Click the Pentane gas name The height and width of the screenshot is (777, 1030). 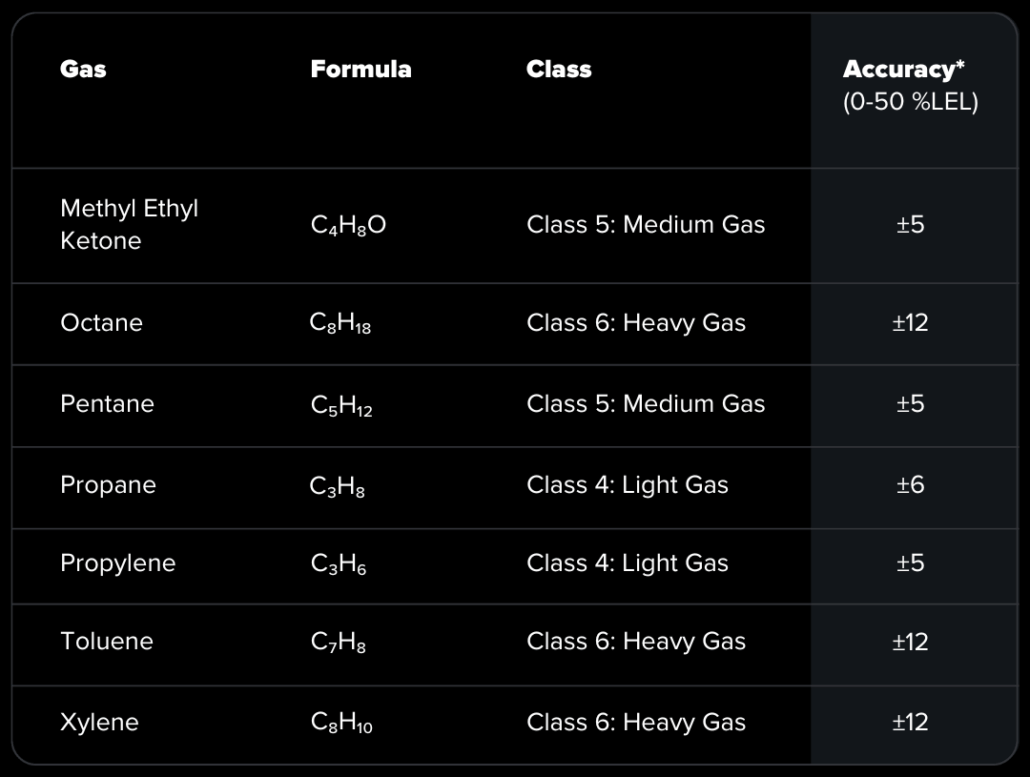tap(107, 404)
